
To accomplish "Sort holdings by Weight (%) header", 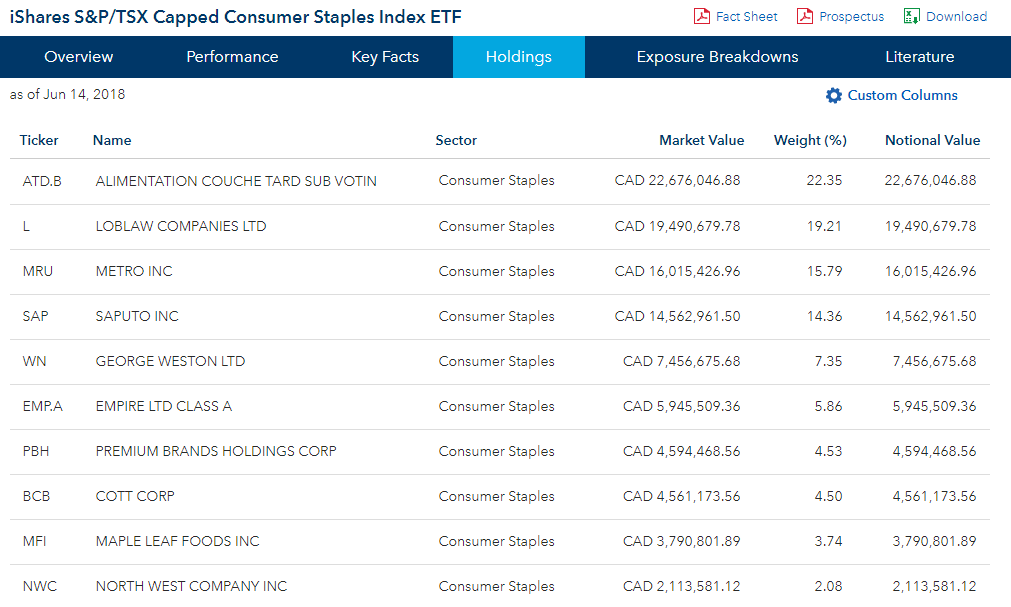I will [x=810, y=140].
